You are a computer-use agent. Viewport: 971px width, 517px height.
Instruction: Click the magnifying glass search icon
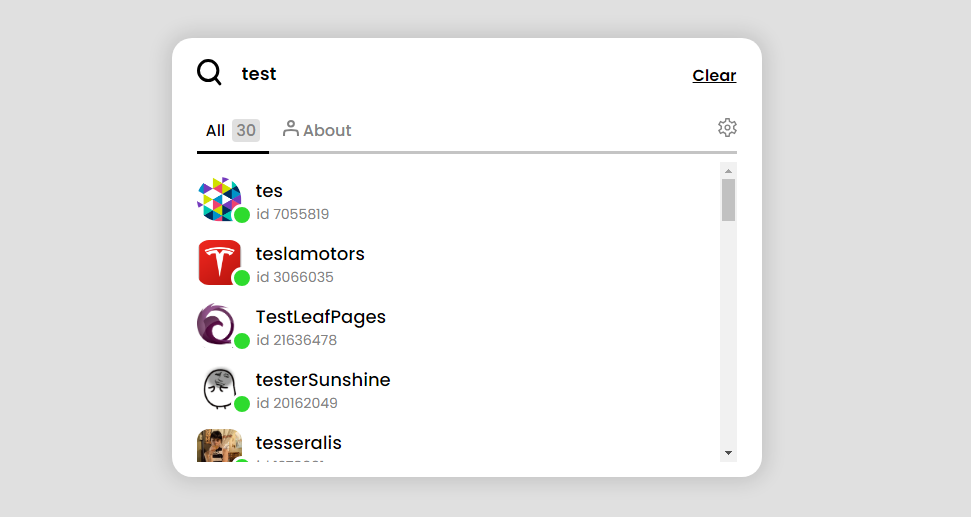click(x=209, y=73)
